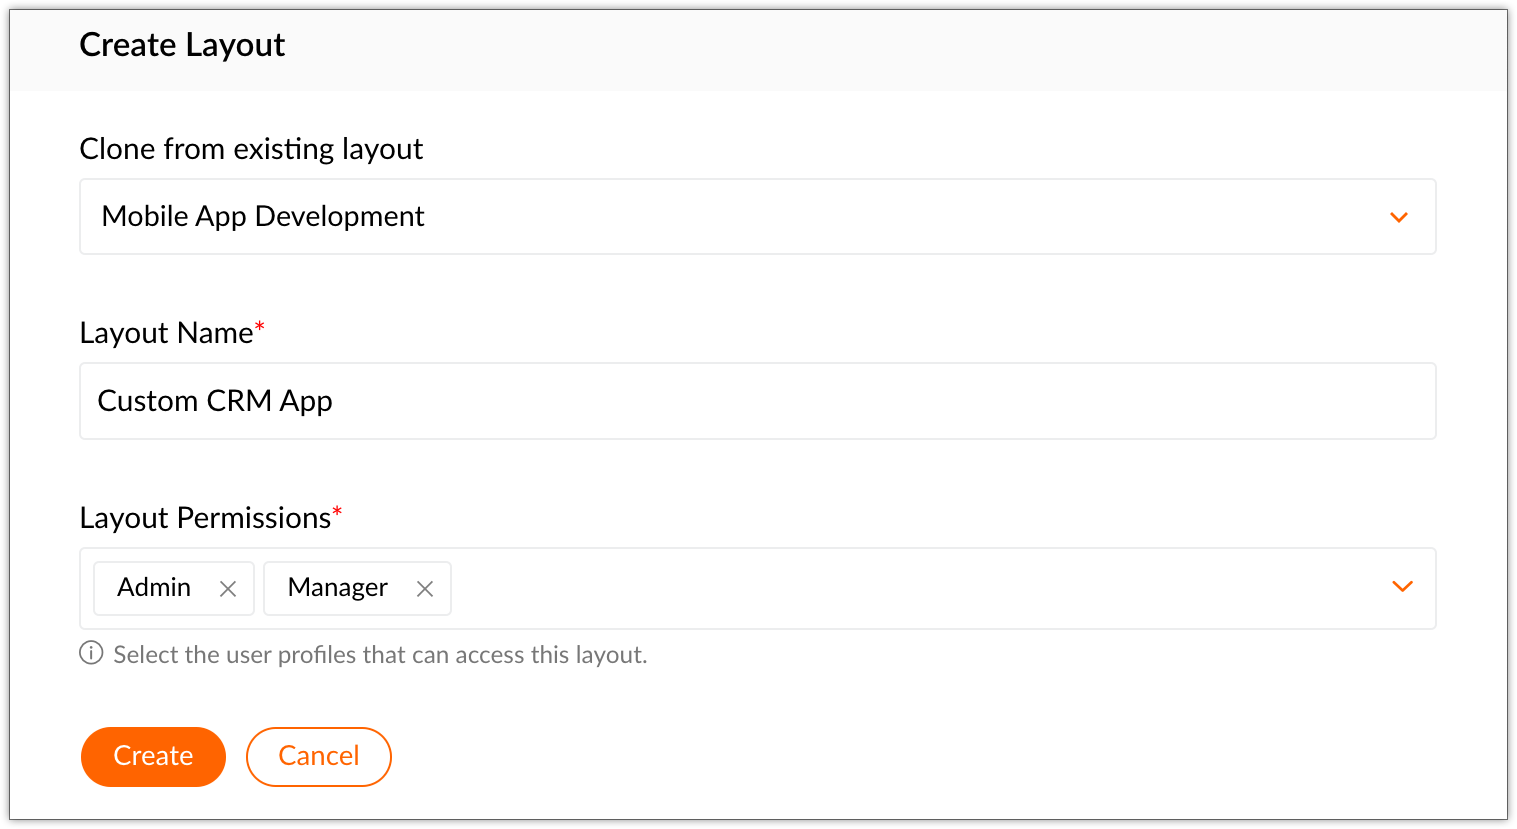Image resolution: width=1517 pixels, height=829 pixels.
Task: Remove the Admin profile chip
Action: click(228, 589)
